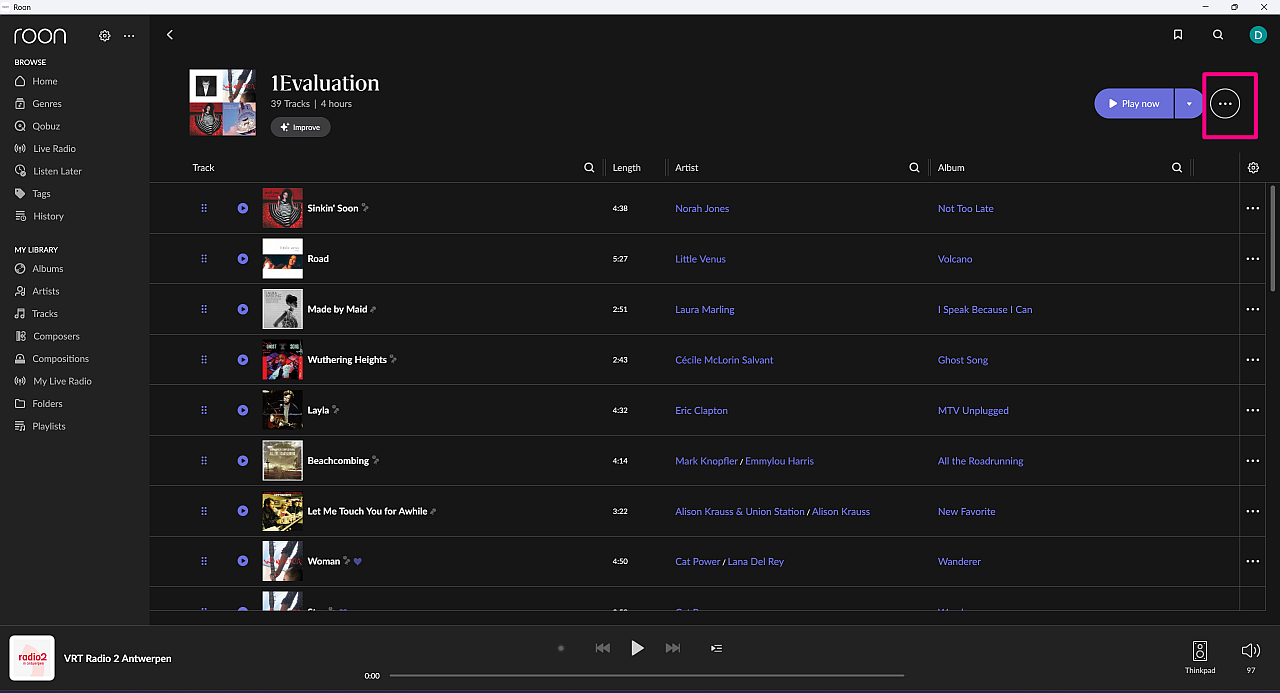Toggle the heart favorite on Woman track
1280x693 pixels.
click(358, 562)
